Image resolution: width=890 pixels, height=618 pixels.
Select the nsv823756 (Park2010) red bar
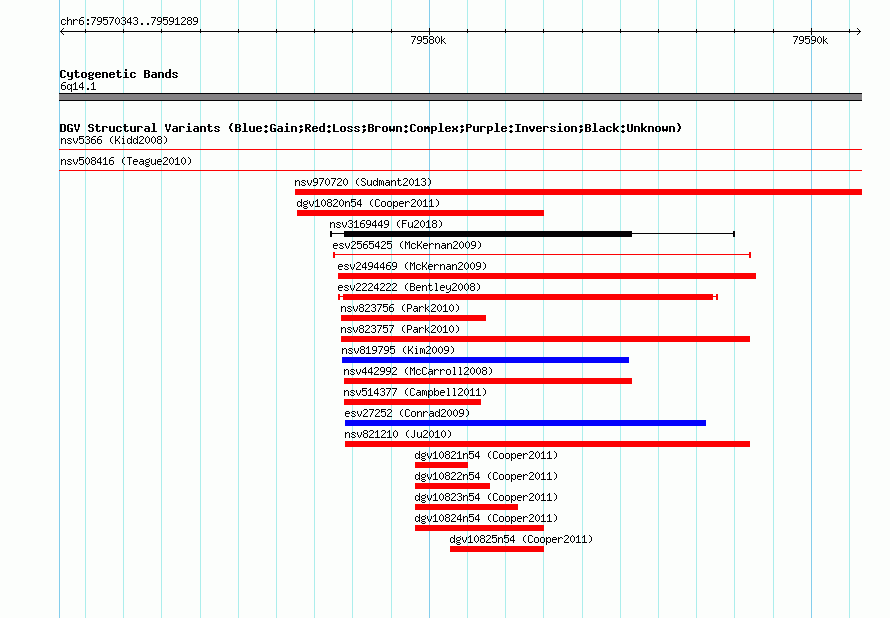coord(413,318)
